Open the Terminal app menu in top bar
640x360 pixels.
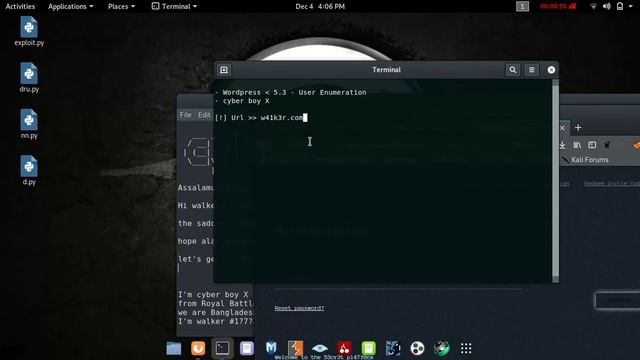pos(174,6)
